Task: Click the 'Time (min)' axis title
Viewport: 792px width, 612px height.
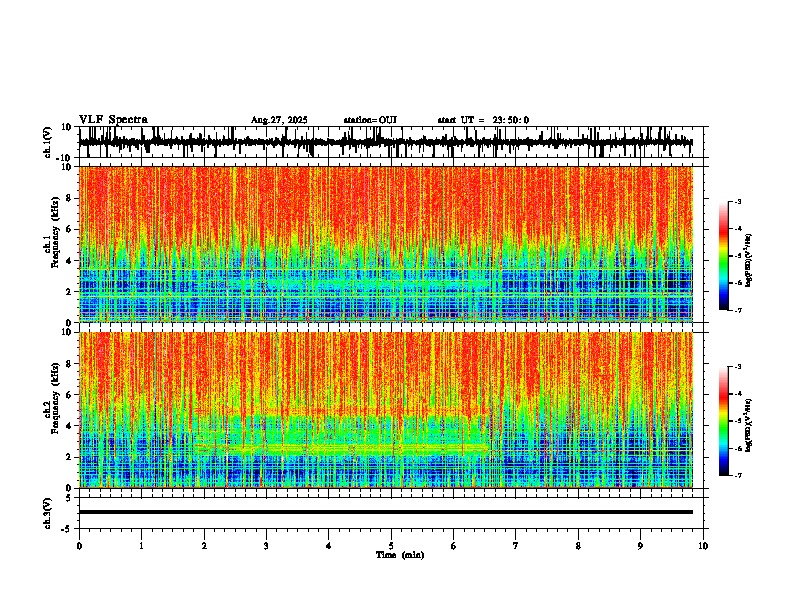Action: [x=400, y=555]
